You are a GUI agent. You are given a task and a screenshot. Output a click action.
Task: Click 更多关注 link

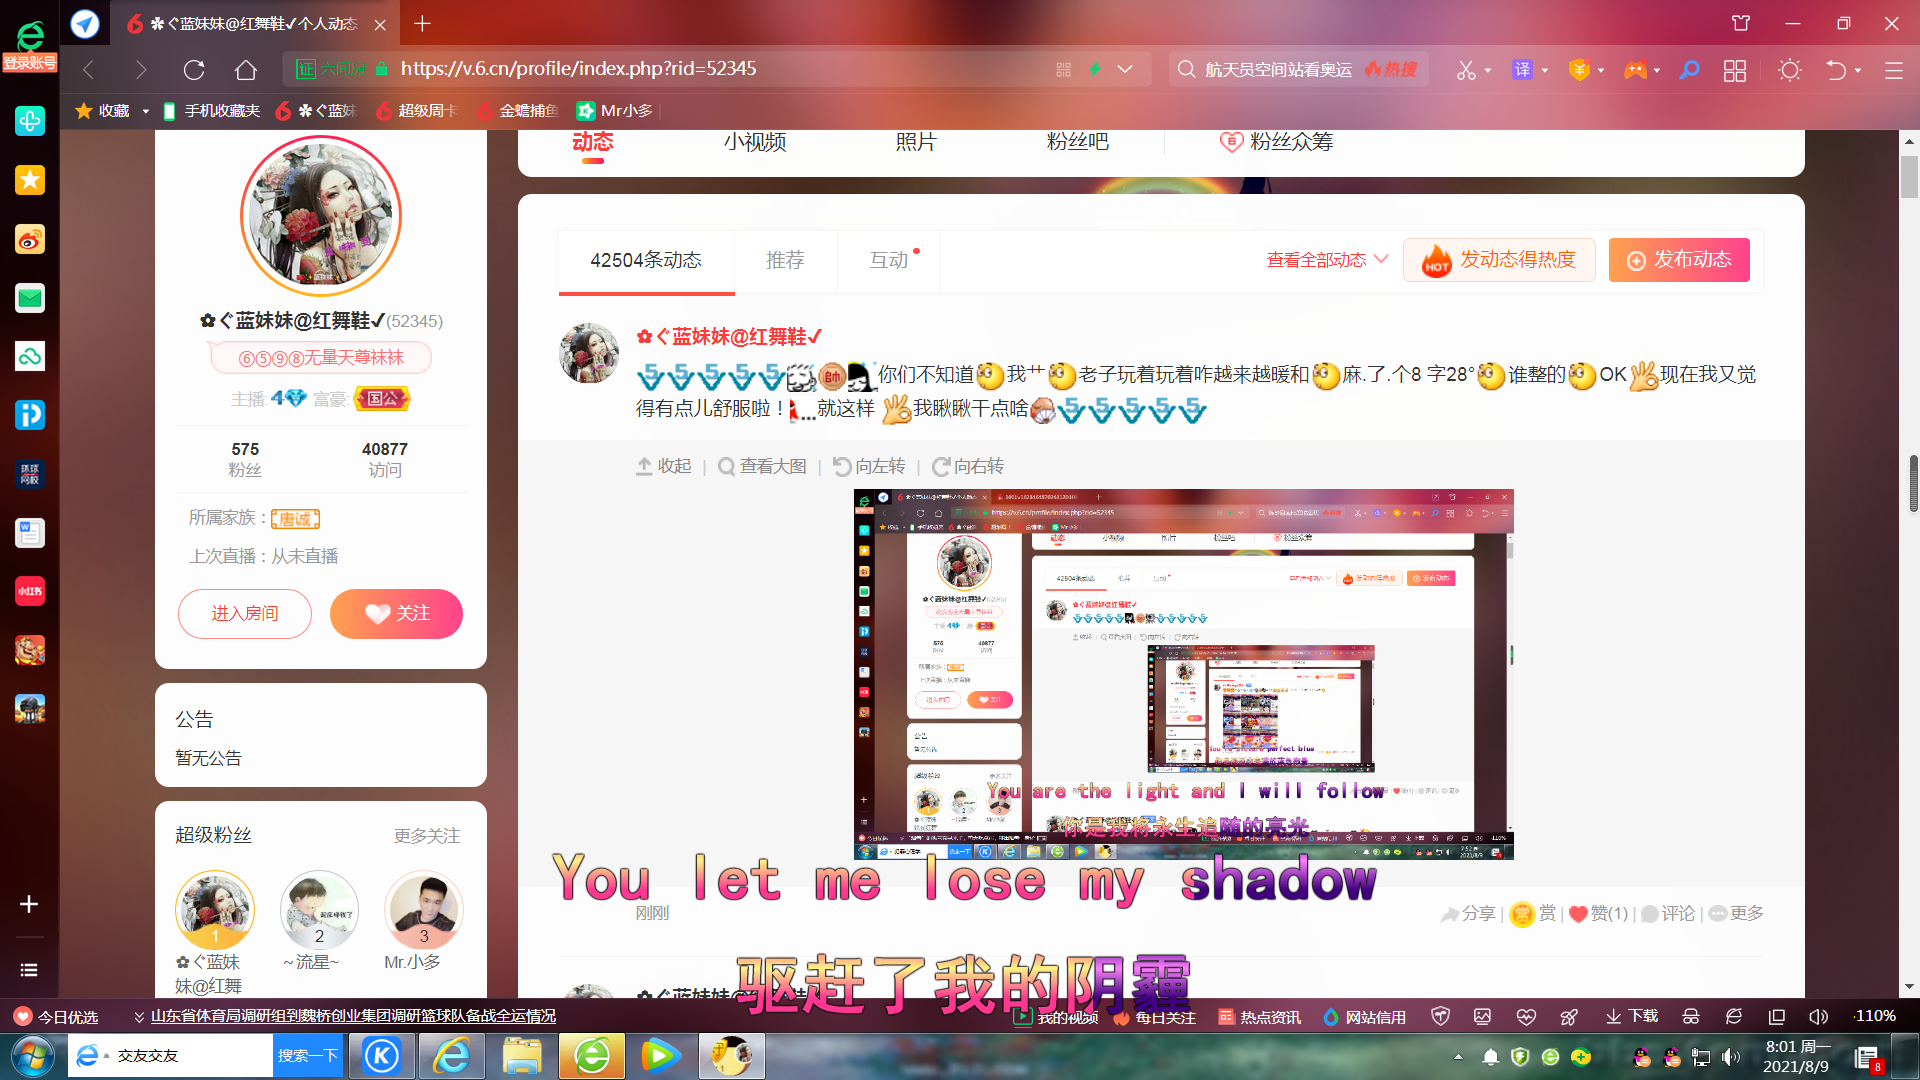[x=427, y=836]
